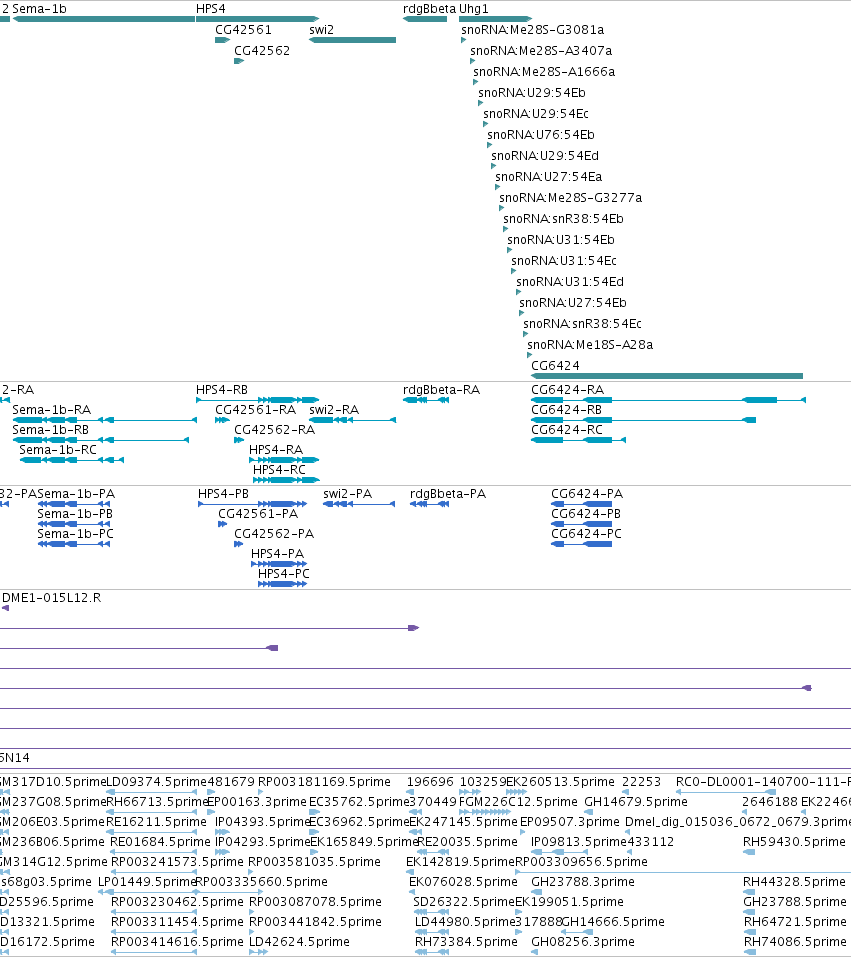Viewport: 851px width, 957px height.
Task: Click the HPS4-PC protein label
Action: click(x=284, y=574)
